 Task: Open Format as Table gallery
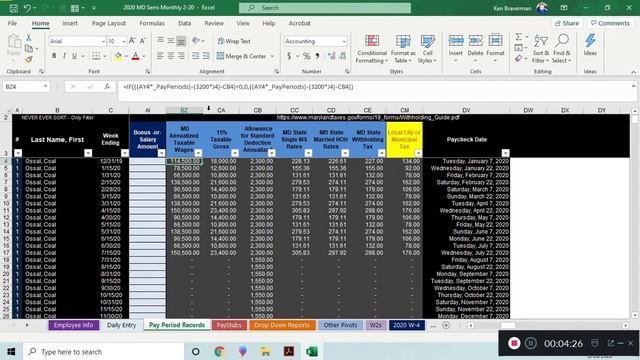(x=403, y=49)
